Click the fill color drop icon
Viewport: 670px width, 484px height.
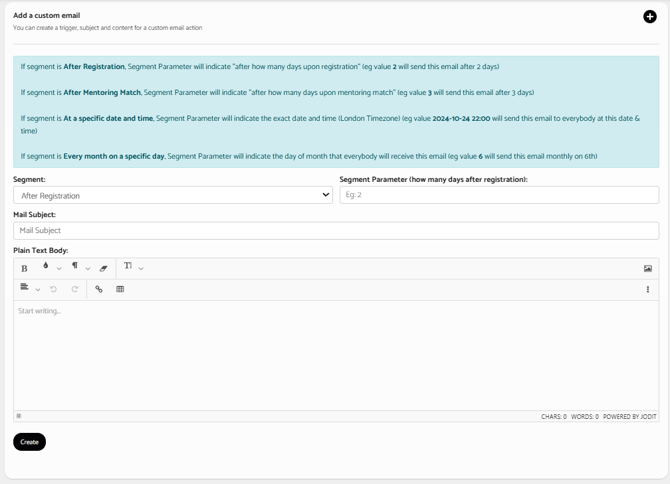point(45,265)
